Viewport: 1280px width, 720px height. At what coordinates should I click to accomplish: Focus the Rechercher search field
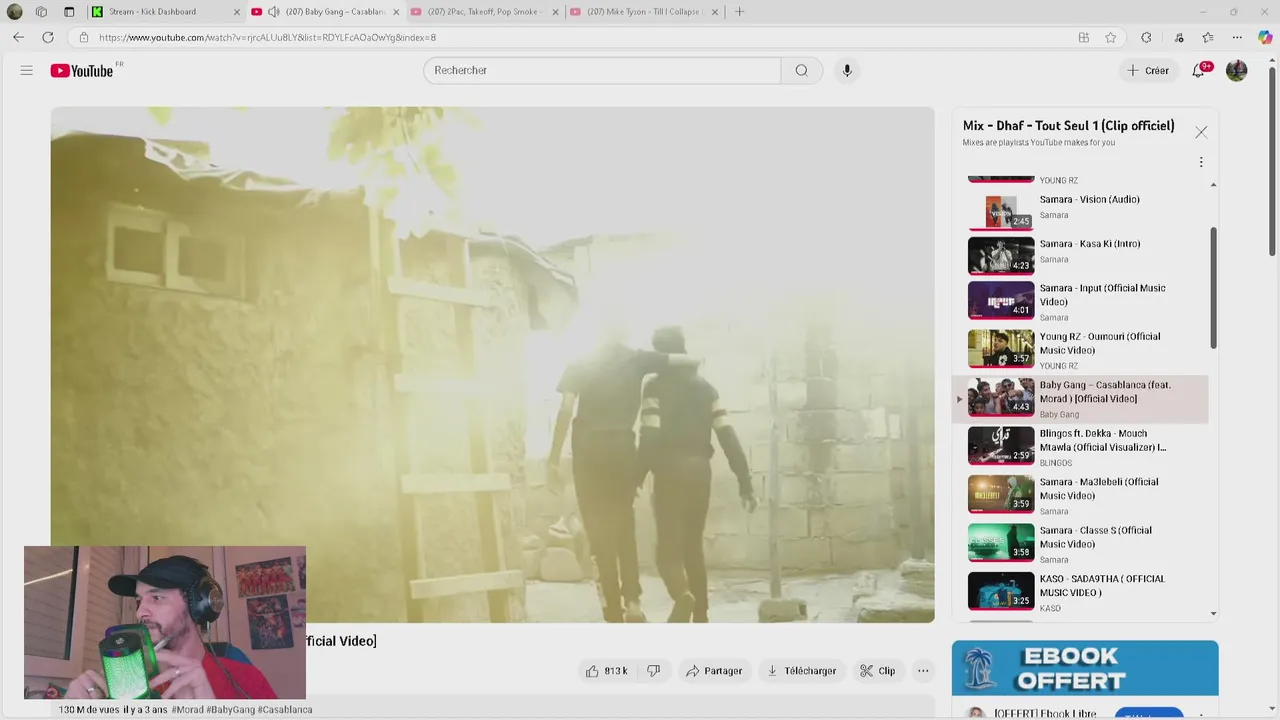point(602,70)
